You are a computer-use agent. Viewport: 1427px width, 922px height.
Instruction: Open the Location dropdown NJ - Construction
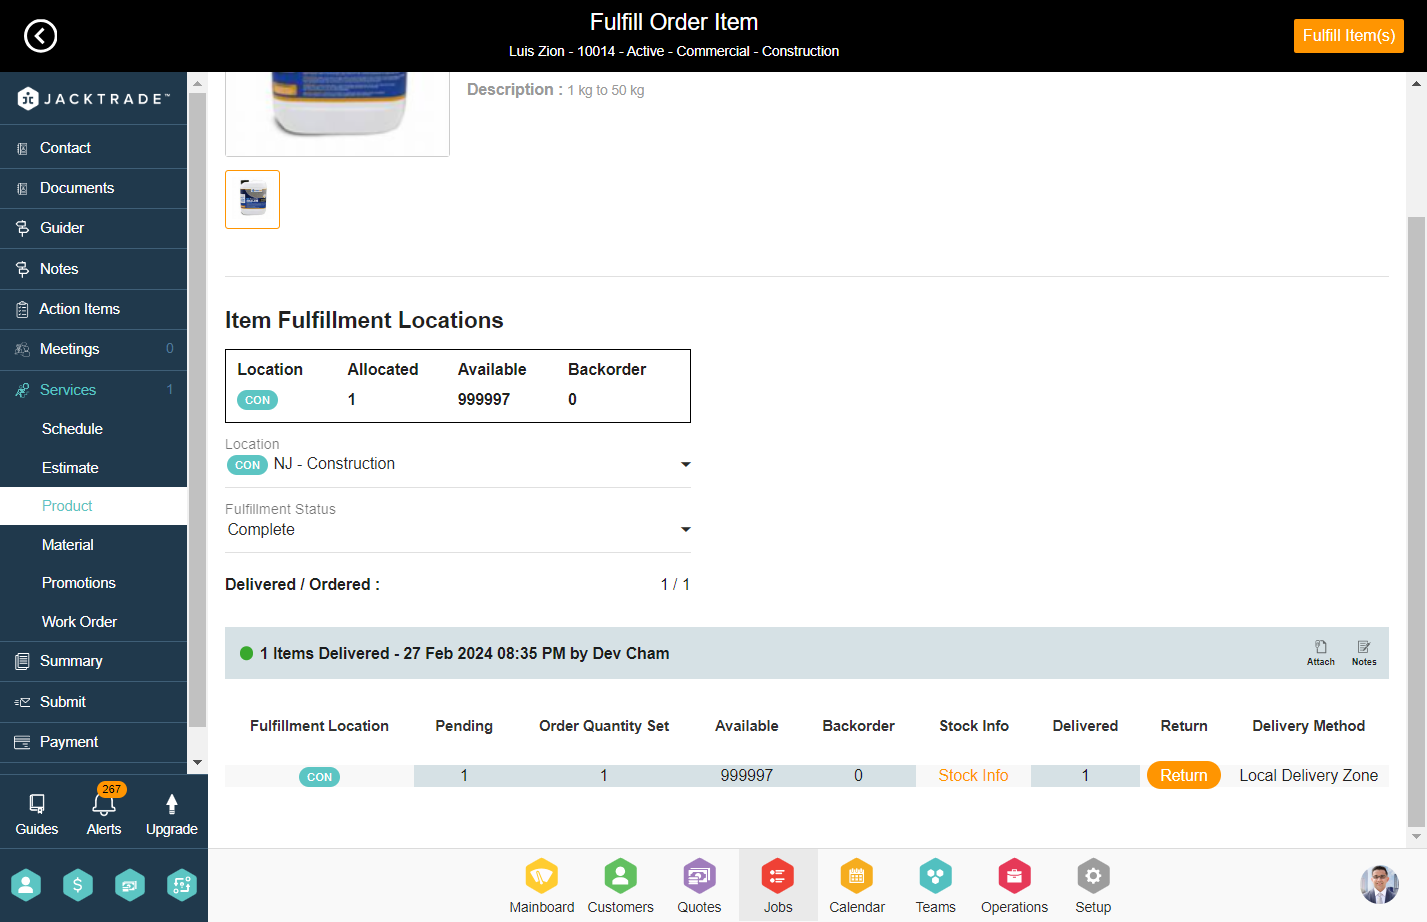(x=458, y=464)
